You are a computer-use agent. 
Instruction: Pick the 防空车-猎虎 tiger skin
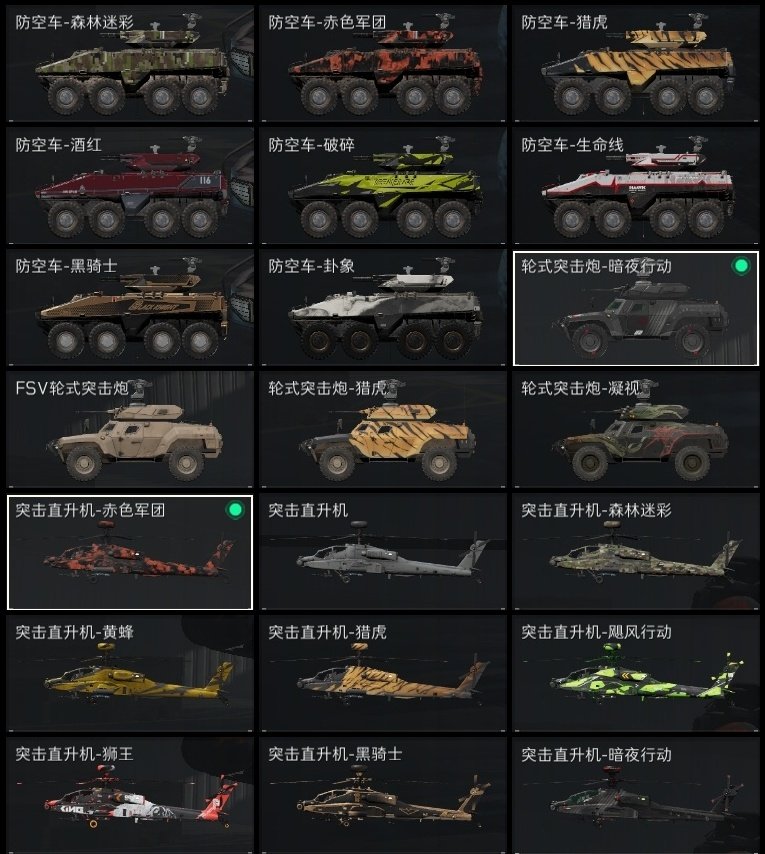635,64
